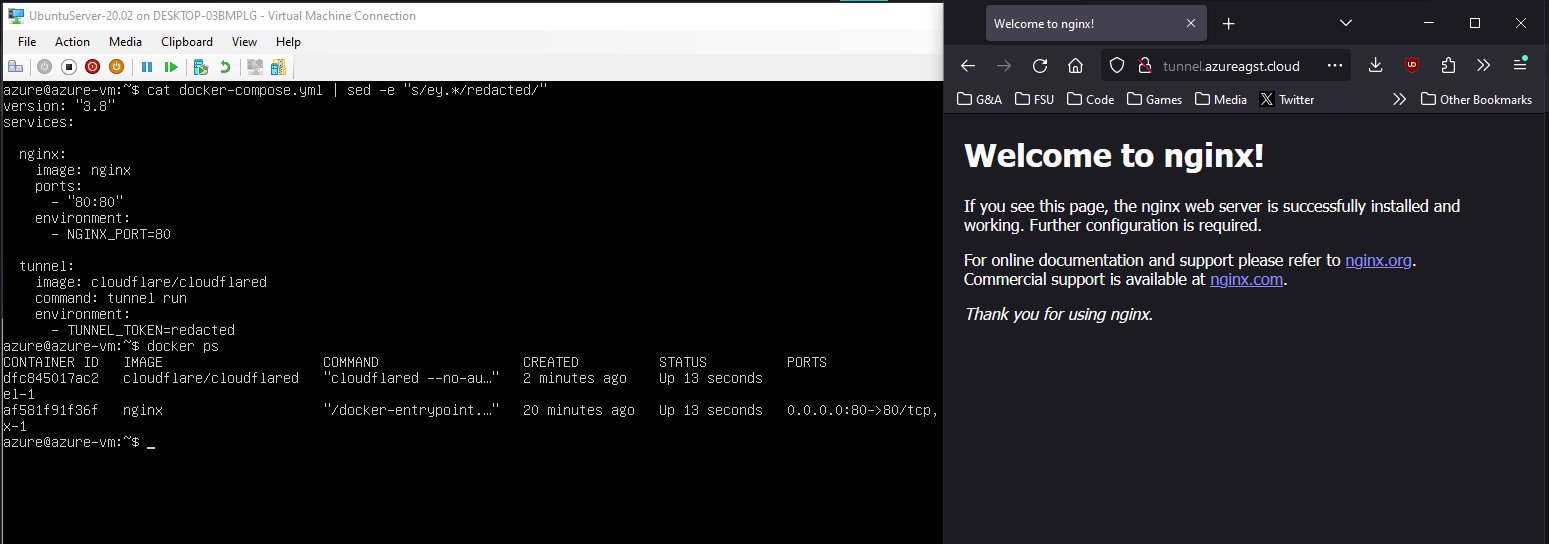Click 'command: tunnel run' in terminal
The height and width of the screenshot is (544, 1549).
(111, 298)
